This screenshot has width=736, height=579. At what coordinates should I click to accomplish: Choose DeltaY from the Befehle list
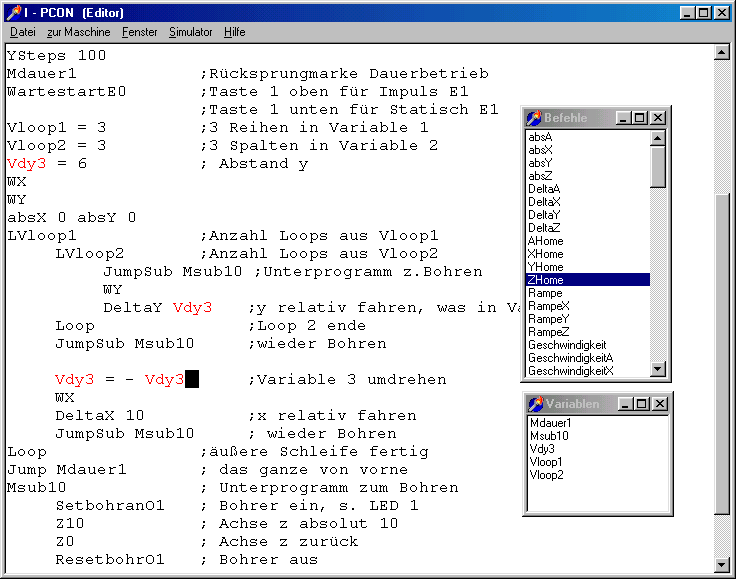[544, 215]
